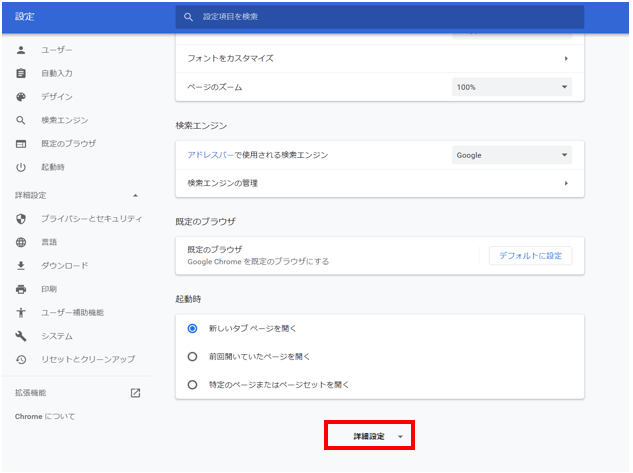Select 特定のページまたはページセットを開く radio option
Image resolution: width=633 pixels, height=473 pixels.
click(193, 384)
